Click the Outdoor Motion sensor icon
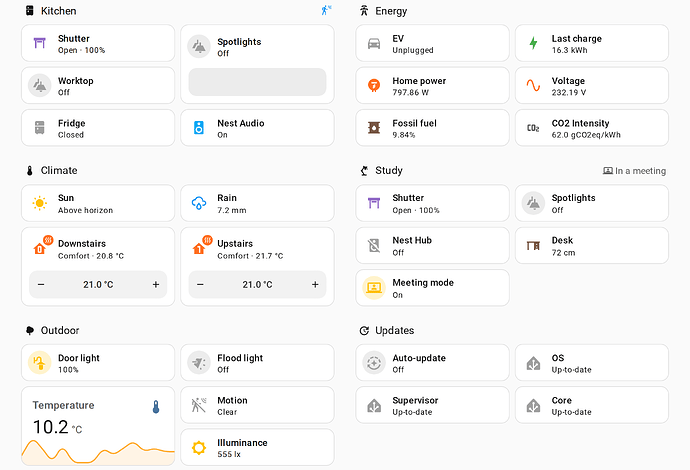Screen dimensions: 690x470 click(x=199, y=405)
